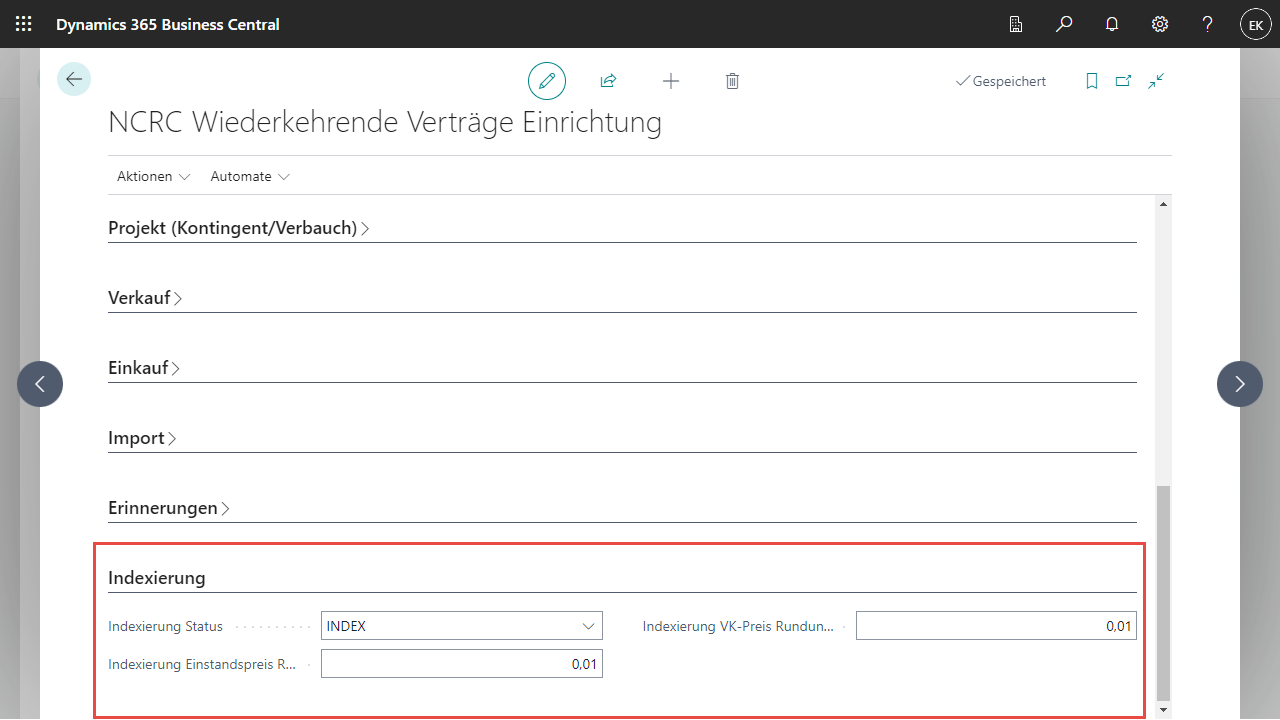Viewport: 1280px width, 720px height.
Task: Open settings gear icon
Action: click(x=1160, y=24)
